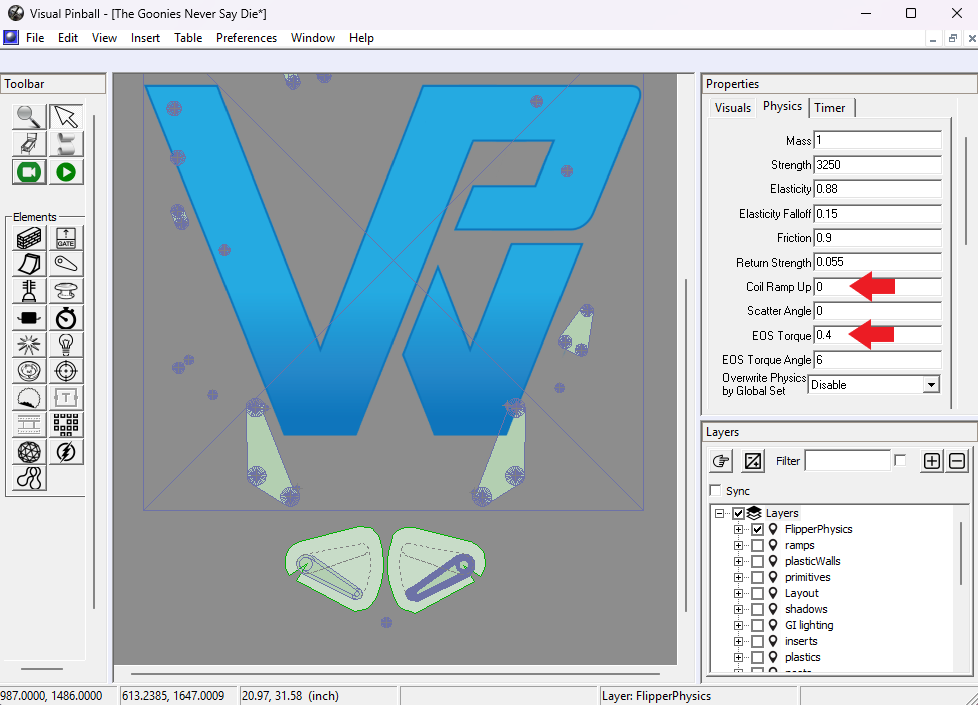Open the Table menu
The height and width of the screenshot is (705, 978).
pyautogui.click(x=188, y=38)
